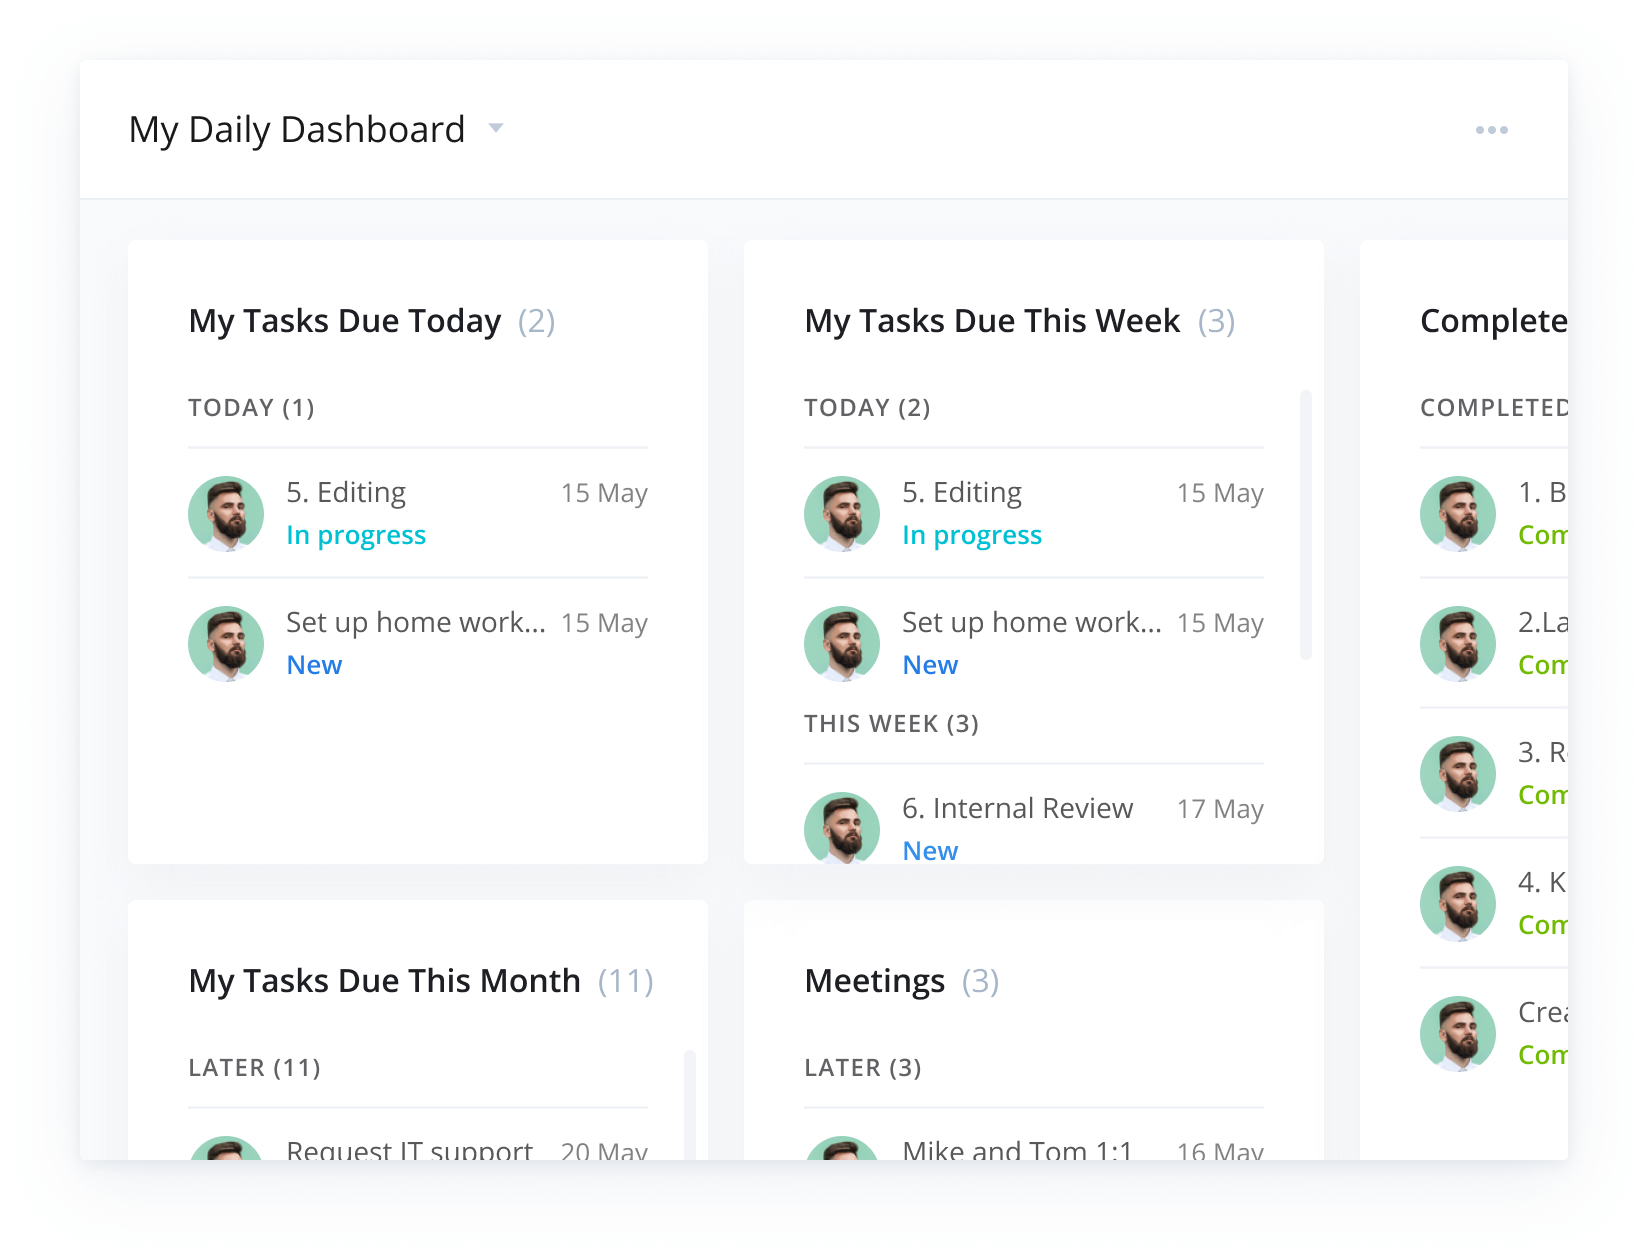The image size is (1648, 1260).
Task: Click avatar next to 6. Internal Review
Action: tap(842, 827)
